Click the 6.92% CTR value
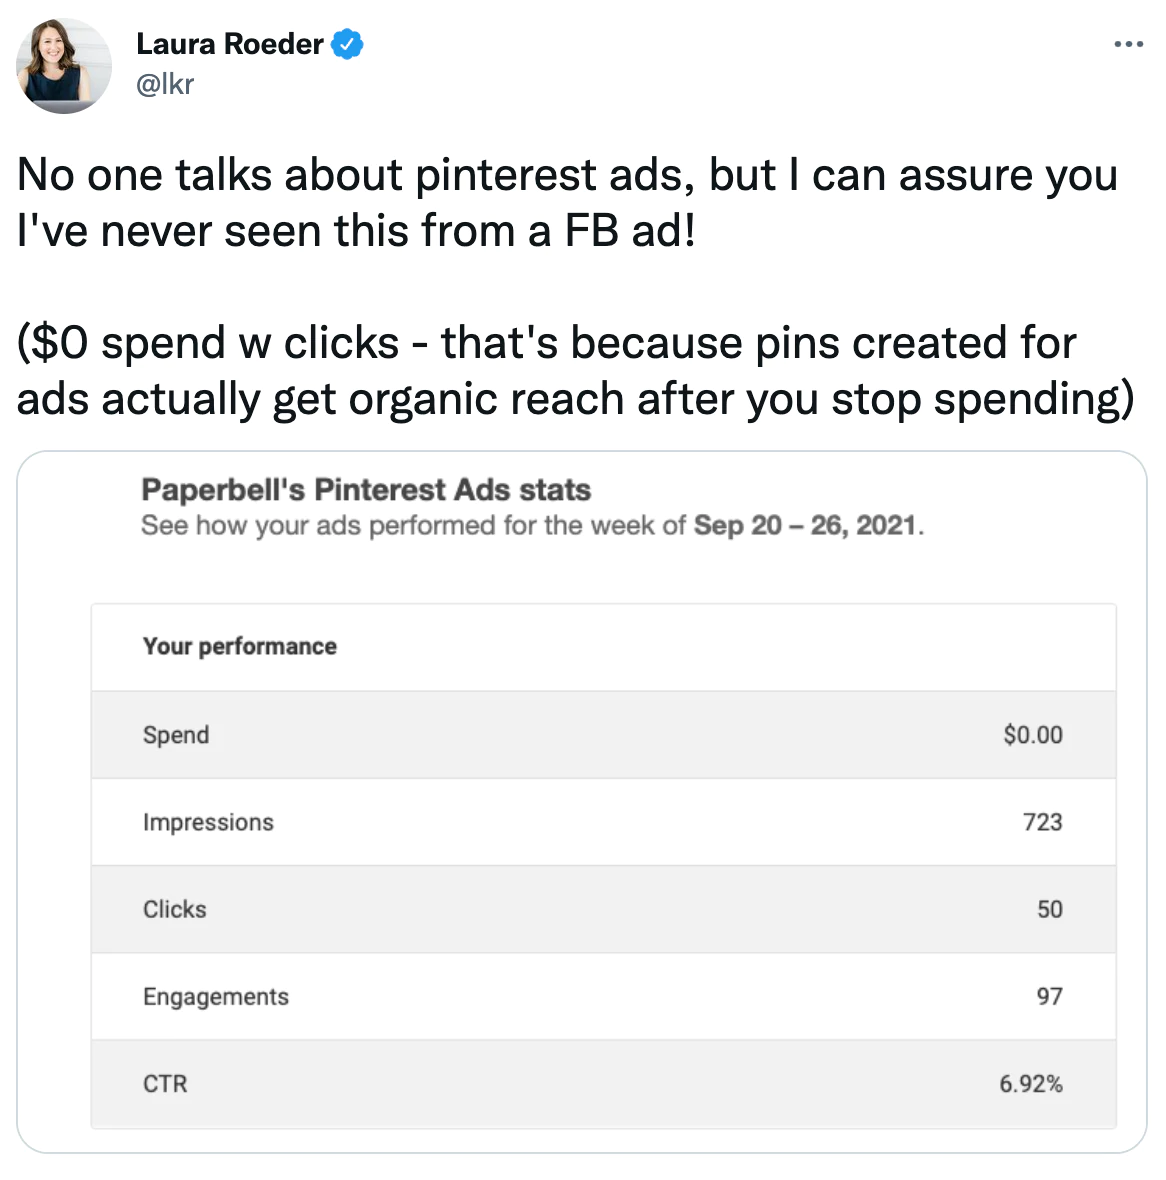Viewport: 1166px width, 1180px height. pos(1031,1084)
